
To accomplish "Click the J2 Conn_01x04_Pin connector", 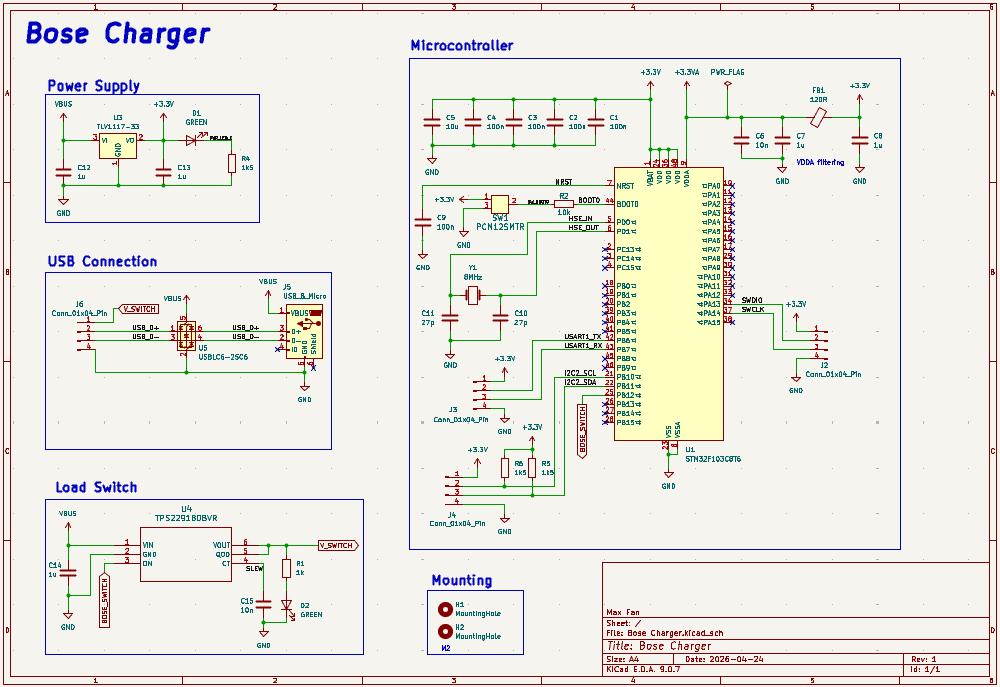I will click(x=820, y=344).
